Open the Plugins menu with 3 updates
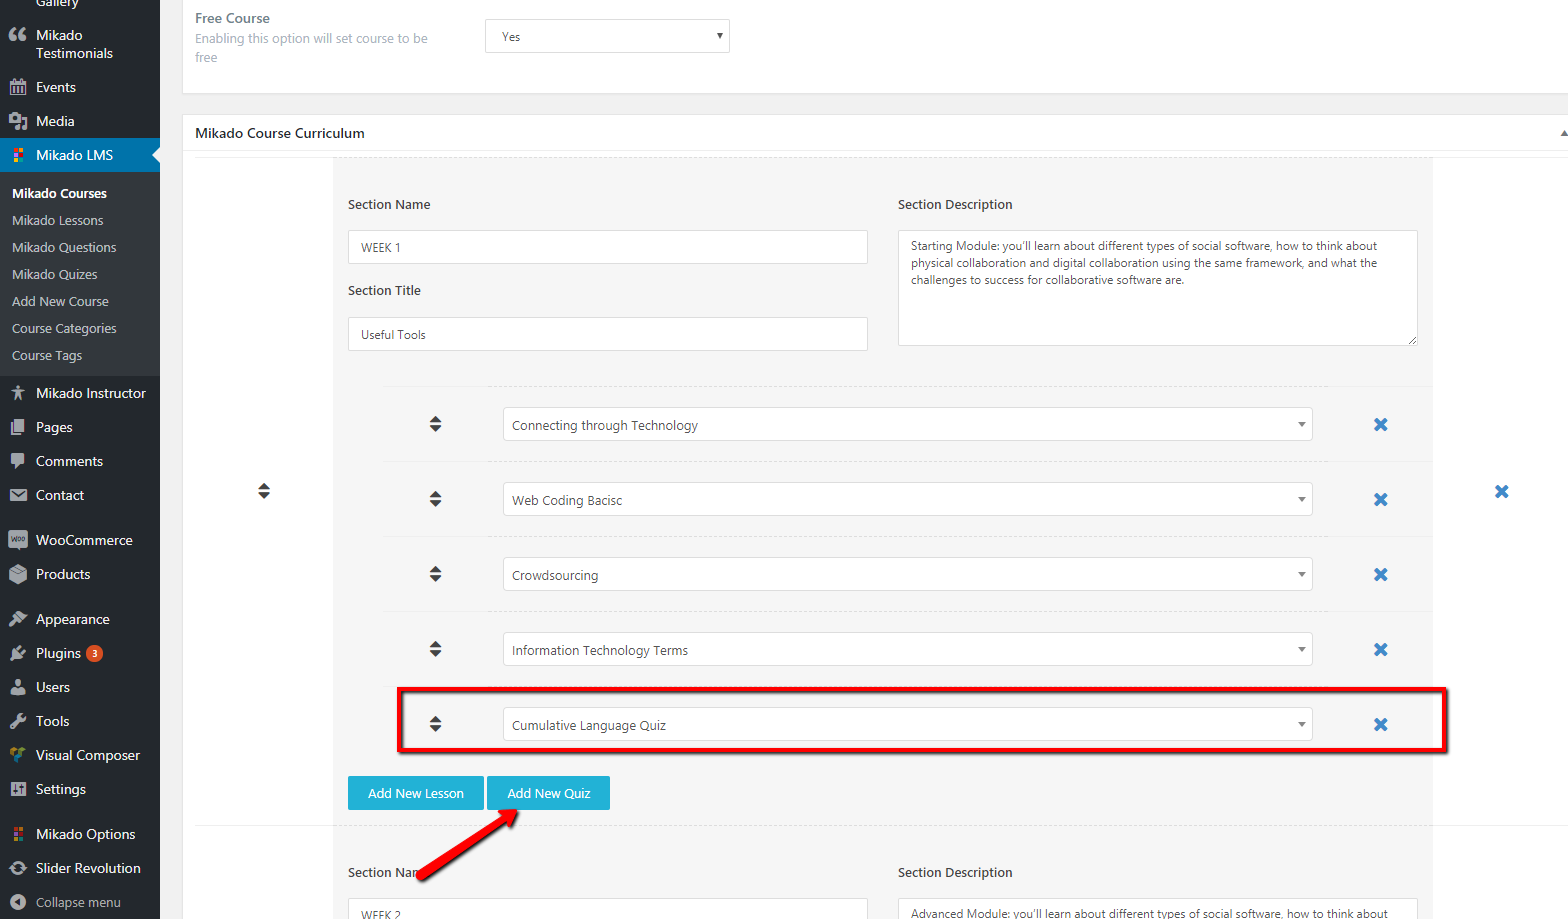This screenshot has height=919, width=1568. click(x=80, y=653)
